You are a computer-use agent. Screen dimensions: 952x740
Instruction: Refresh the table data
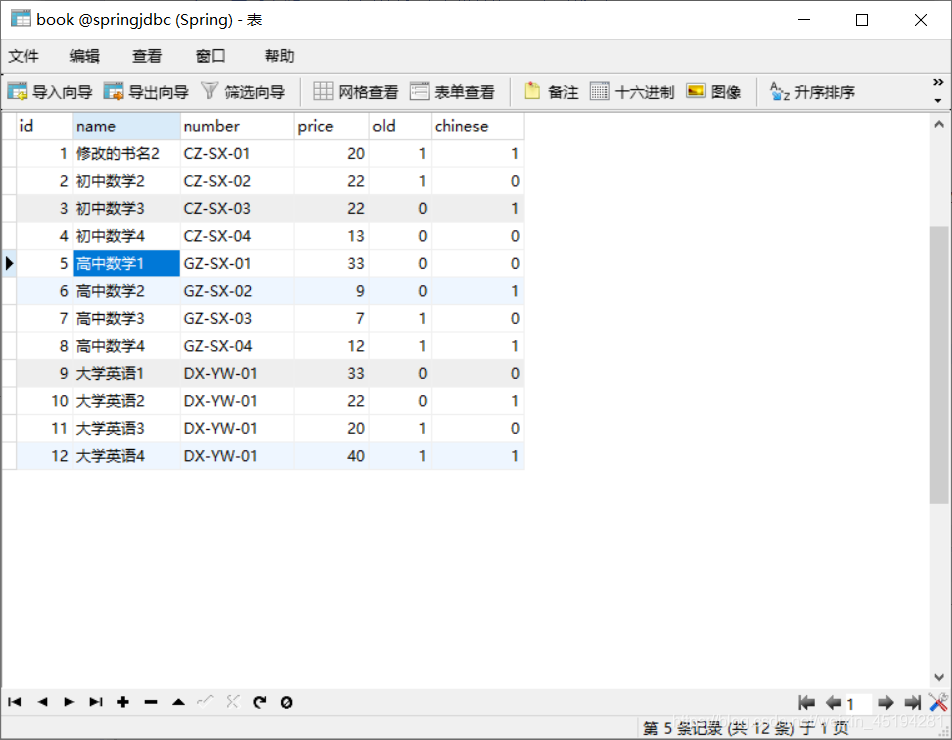(261, 702)
